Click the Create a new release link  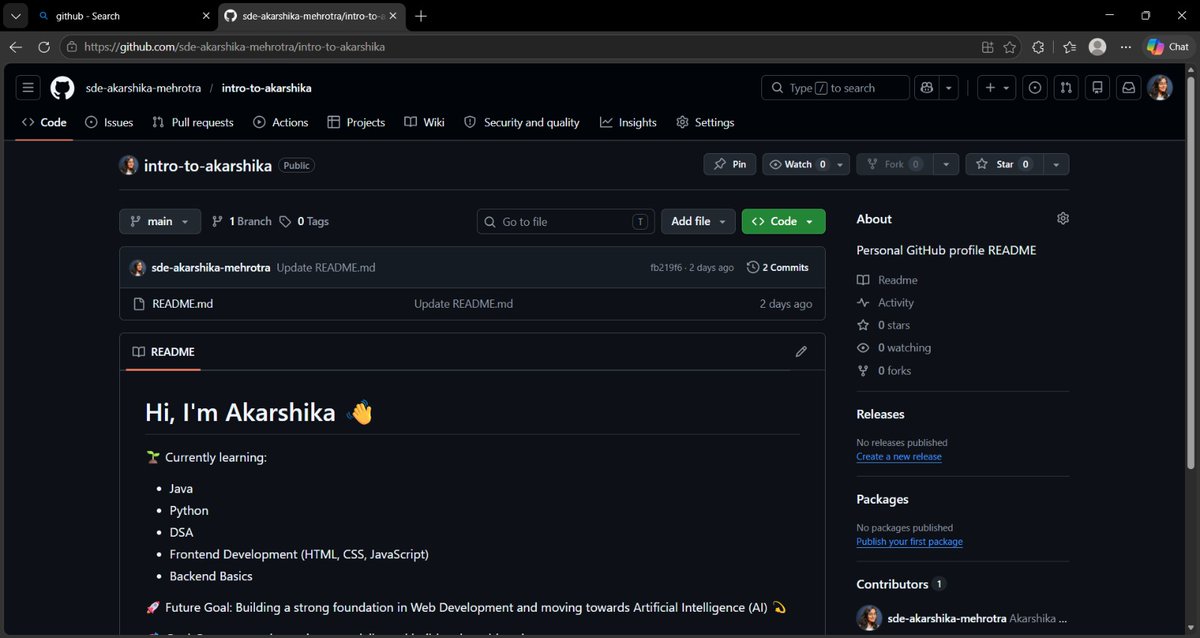point(899,457)
